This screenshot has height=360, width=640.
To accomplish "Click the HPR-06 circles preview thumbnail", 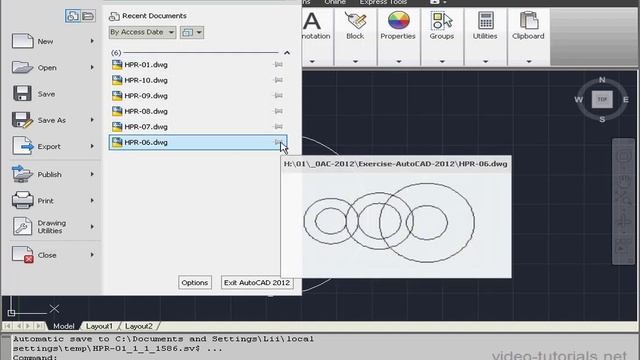I will coord(396,224).
